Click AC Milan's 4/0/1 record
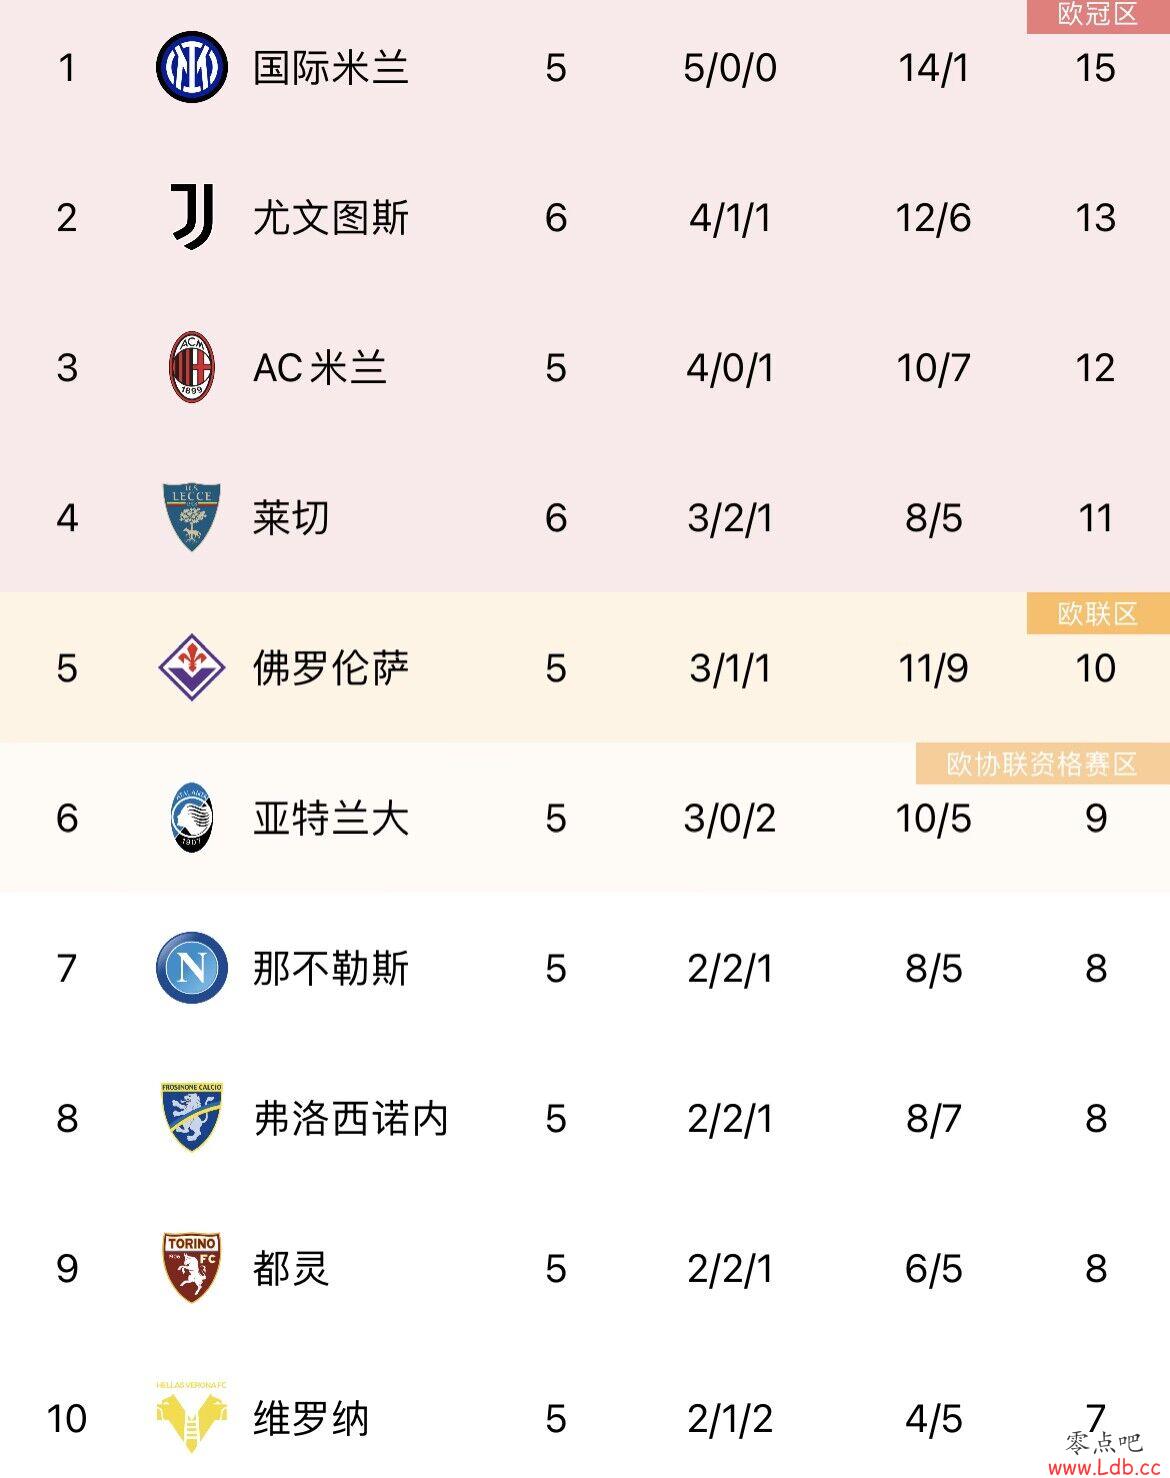 click(x=730, y=368)
